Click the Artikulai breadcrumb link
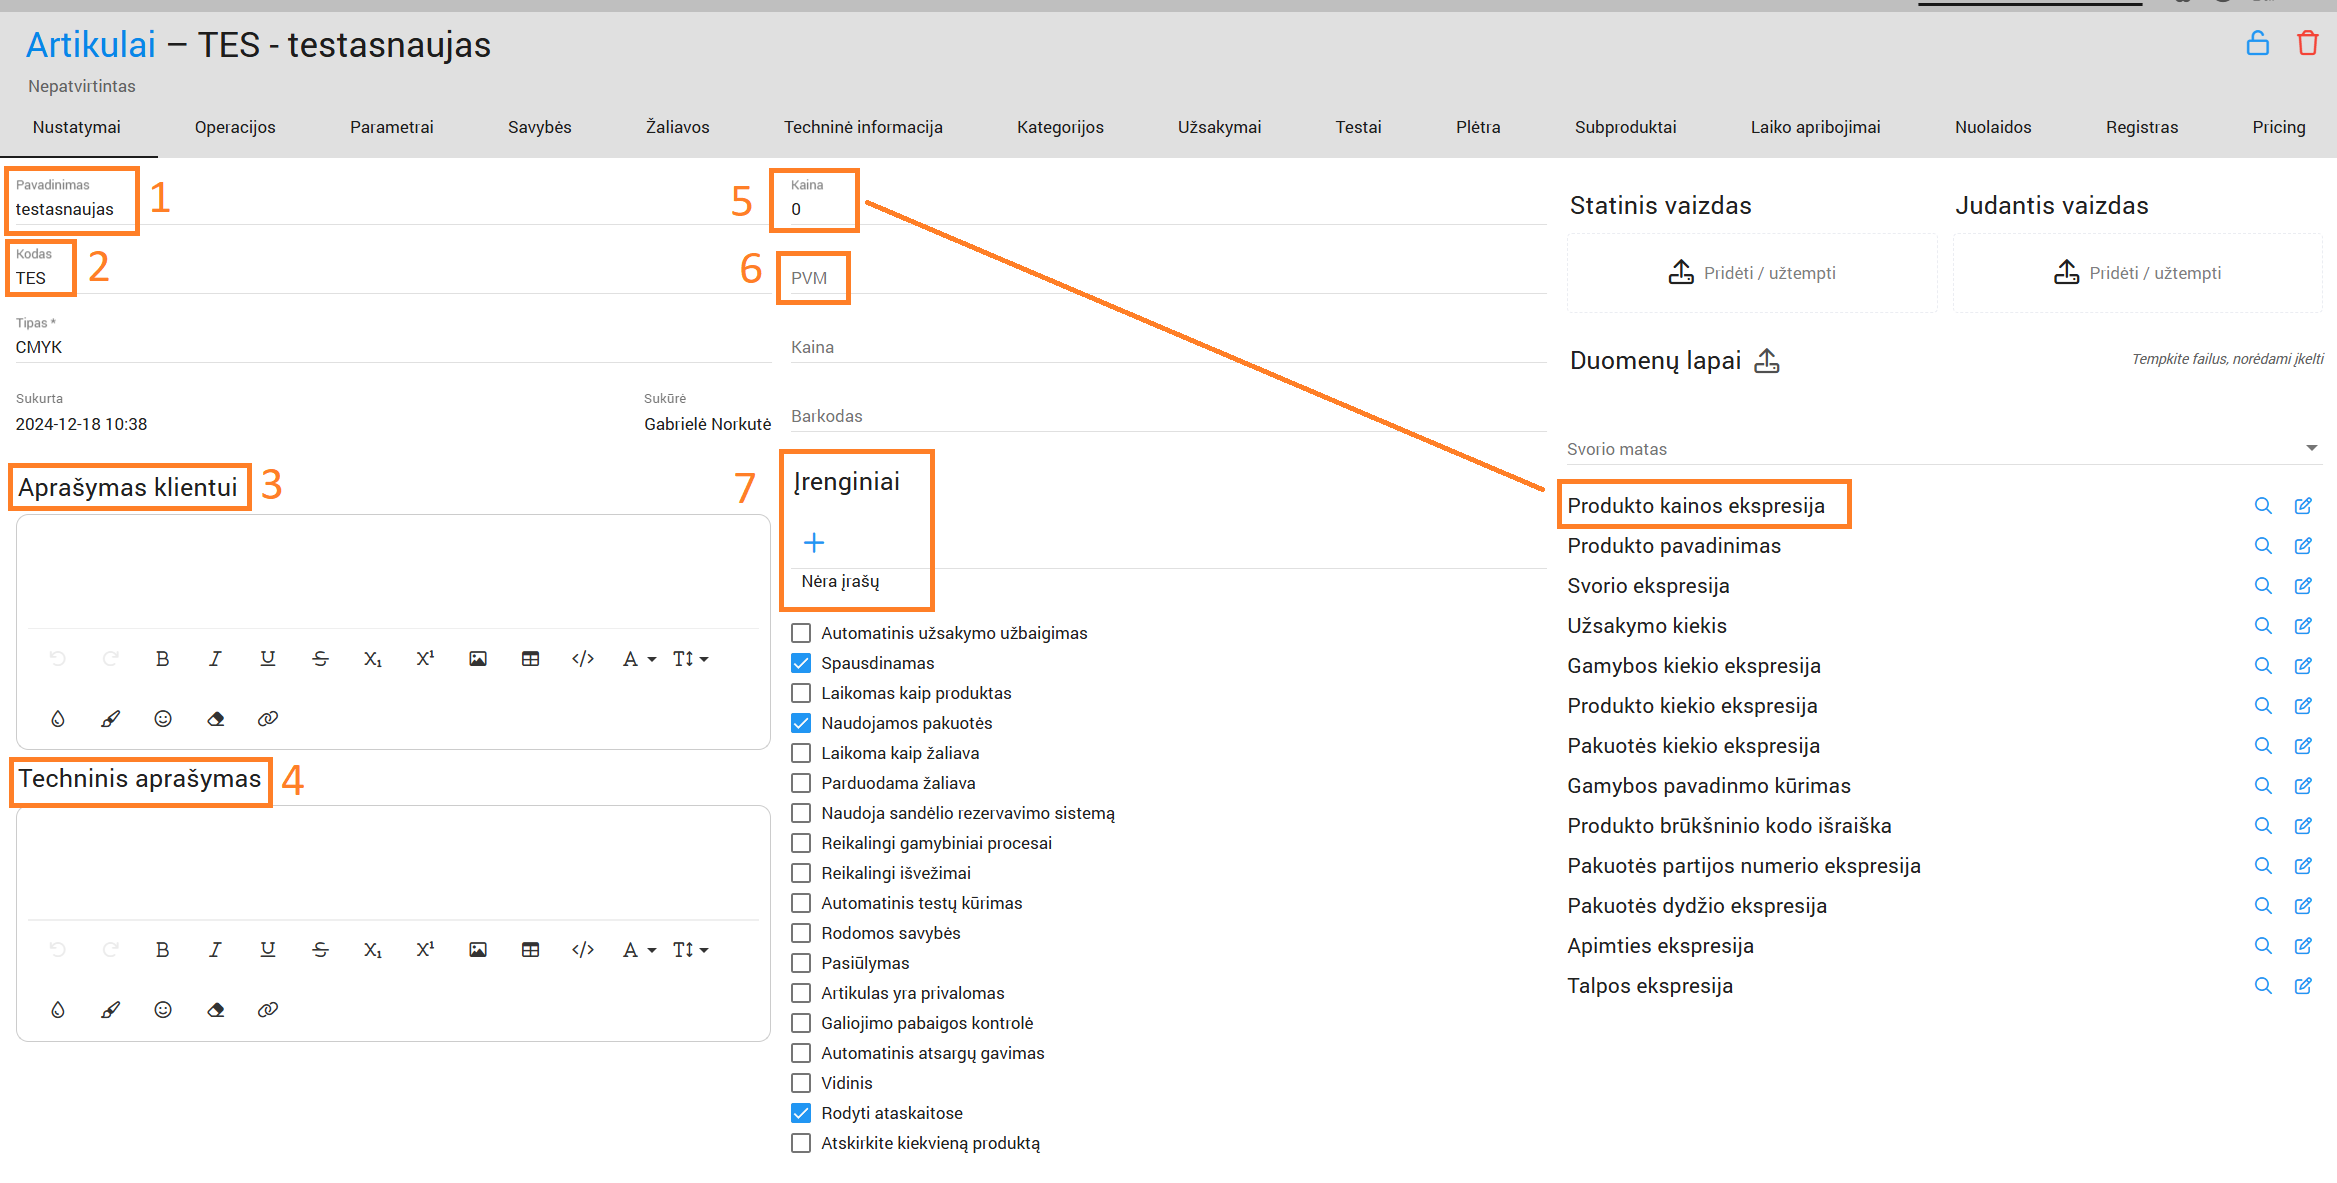 click(91, 45)
